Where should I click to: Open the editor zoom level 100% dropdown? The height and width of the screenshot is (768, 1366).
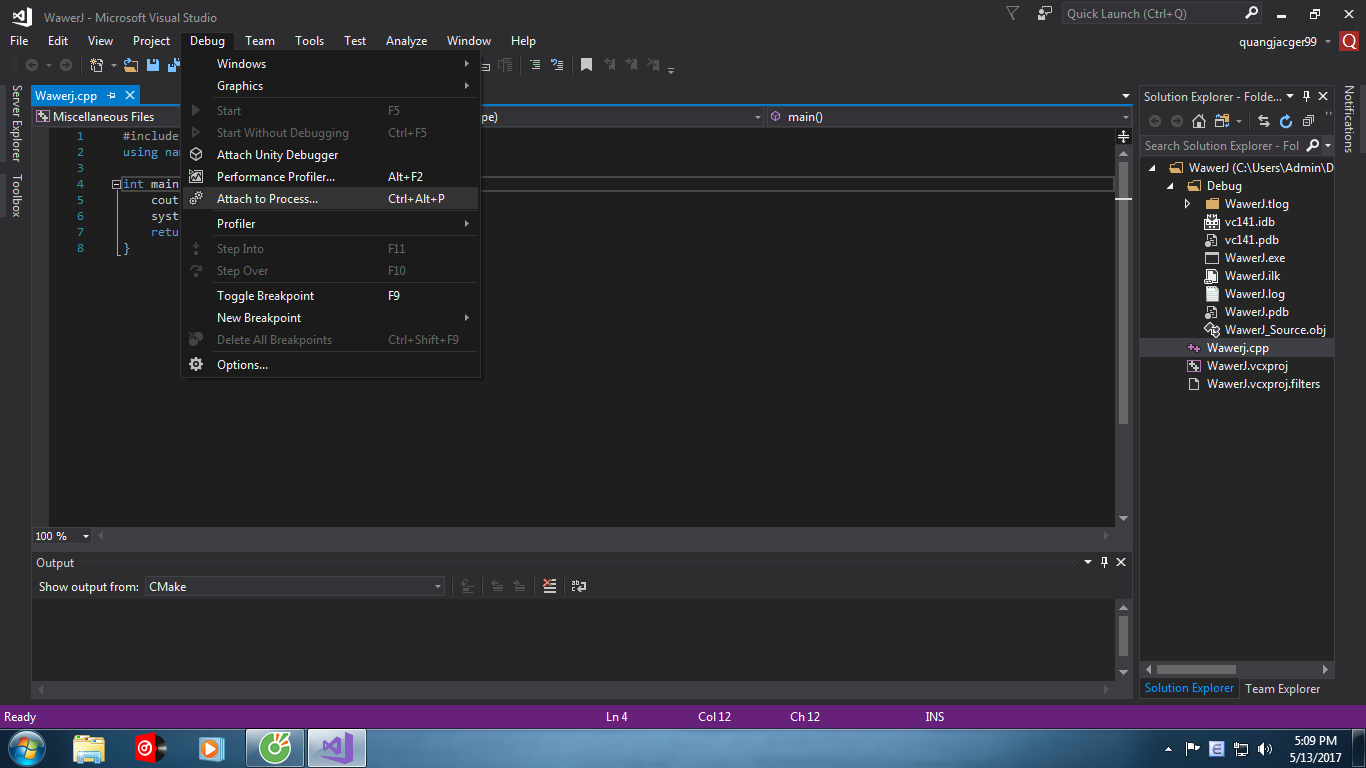(x=86, y=537)
